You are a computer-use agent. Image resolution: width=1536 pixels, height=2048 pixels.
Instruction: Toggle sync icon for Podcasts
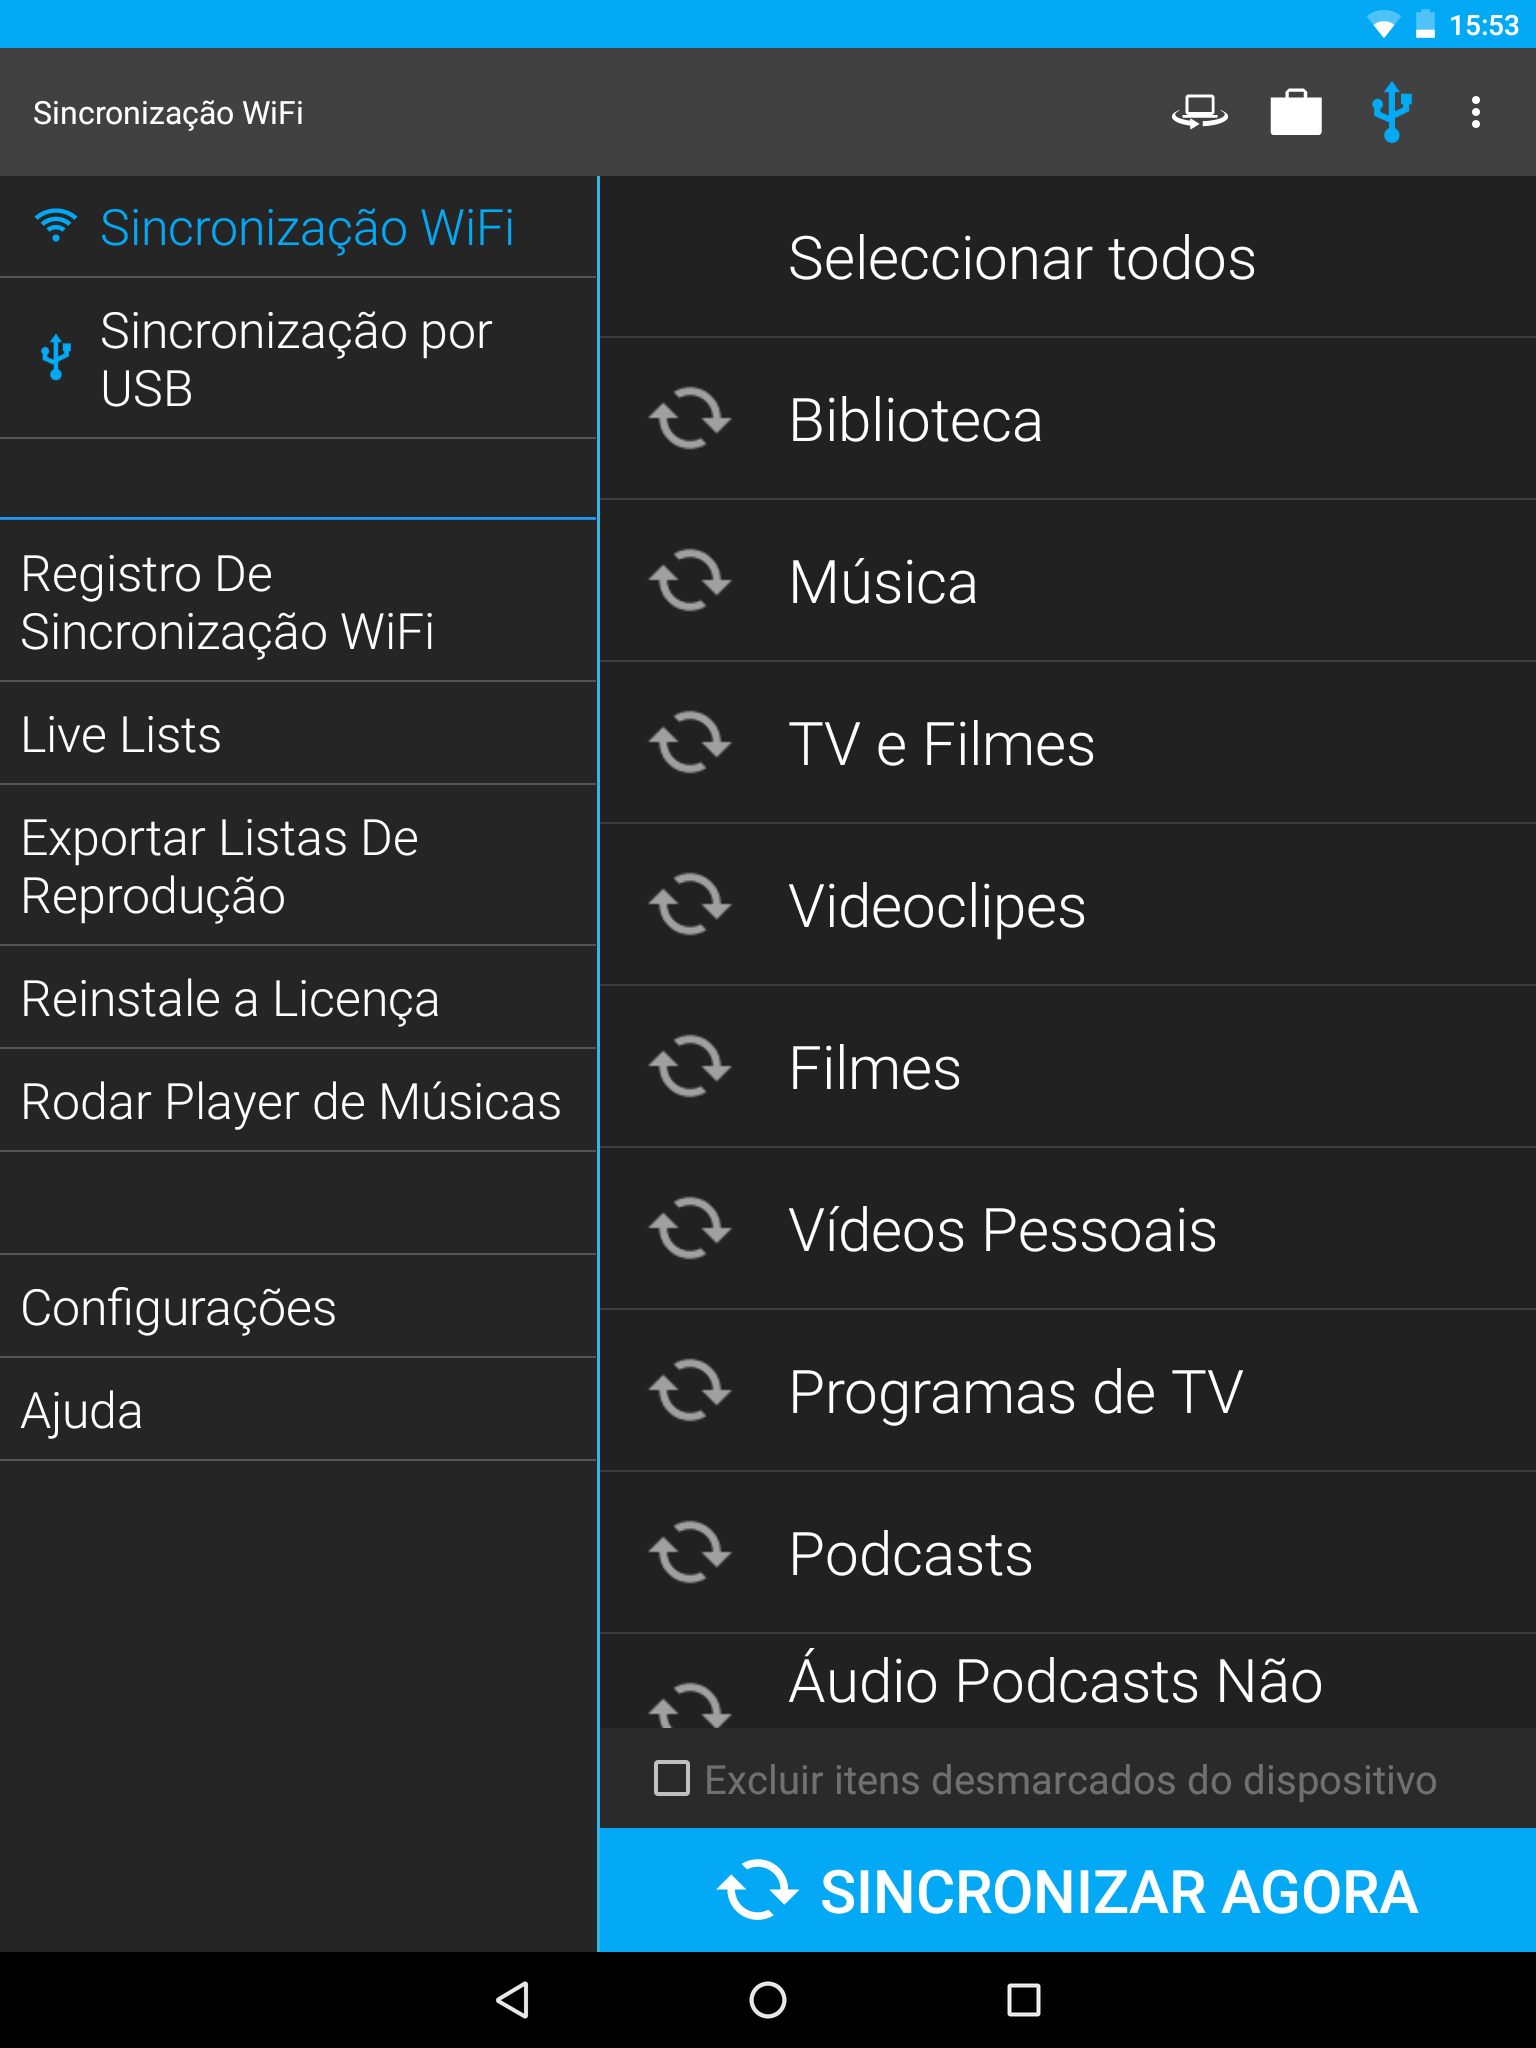pos(690,1553)
